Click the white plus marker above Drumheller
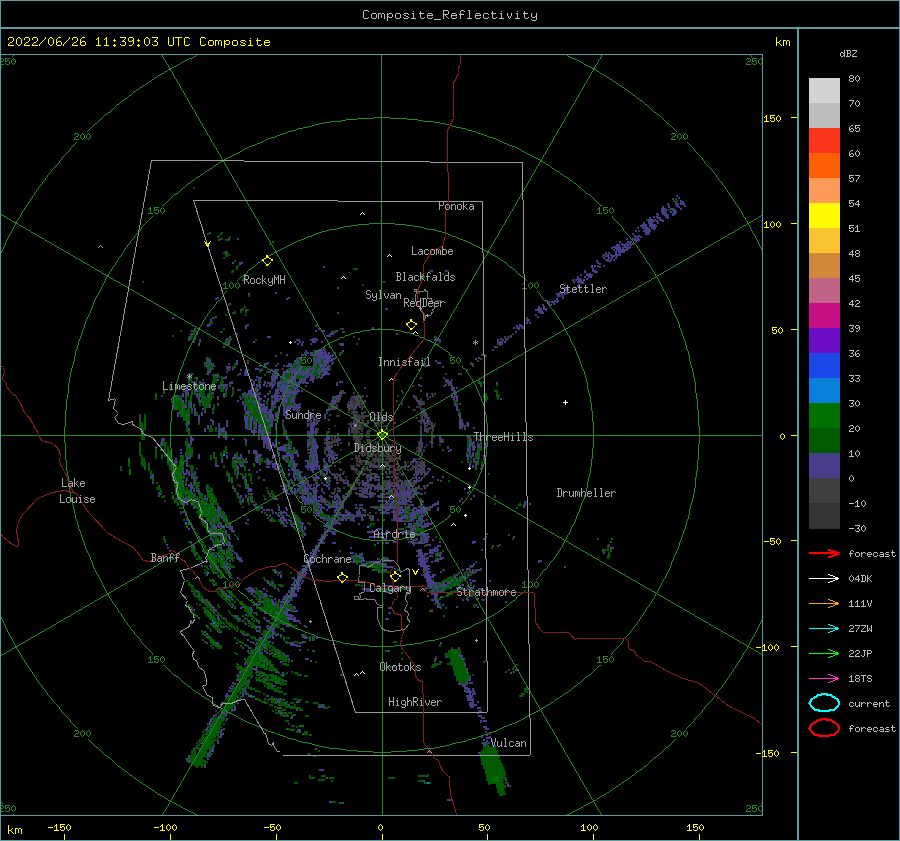 [x=565, y=402]
